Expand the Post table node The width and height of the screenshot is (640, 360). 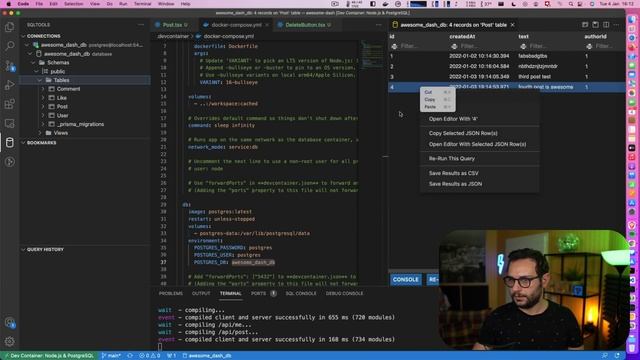coord(43,107)
